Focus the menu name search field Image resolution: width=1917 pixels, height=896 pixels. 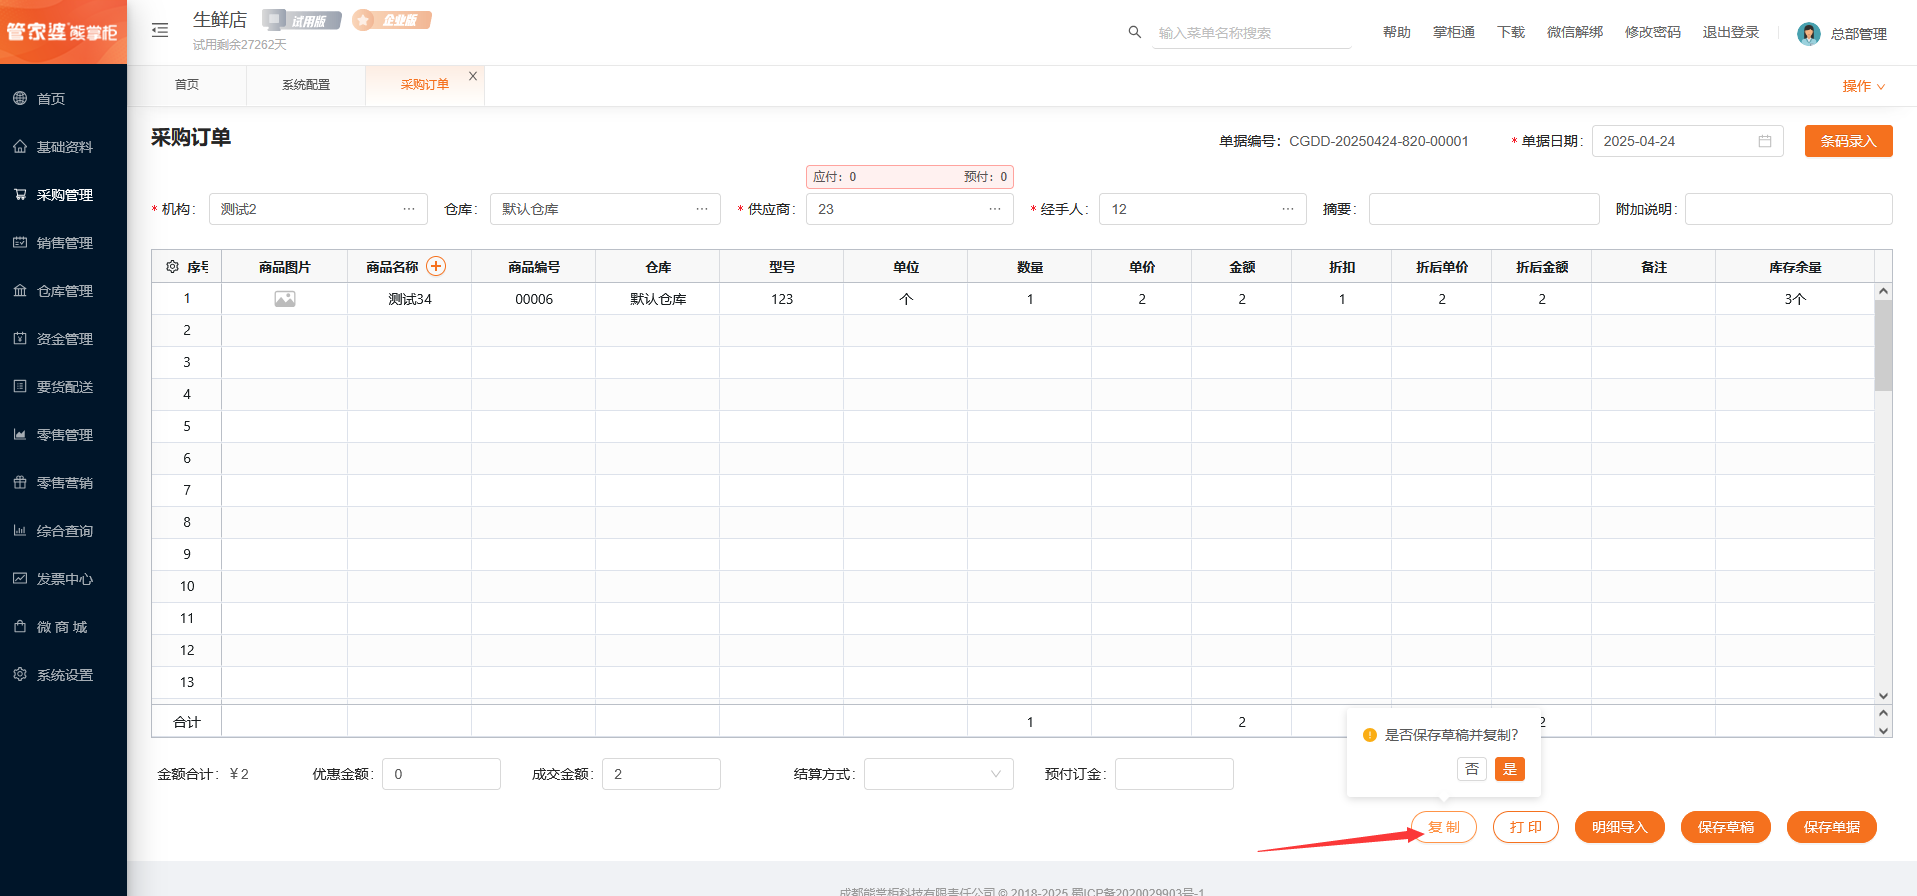(x=1251, y=33)
